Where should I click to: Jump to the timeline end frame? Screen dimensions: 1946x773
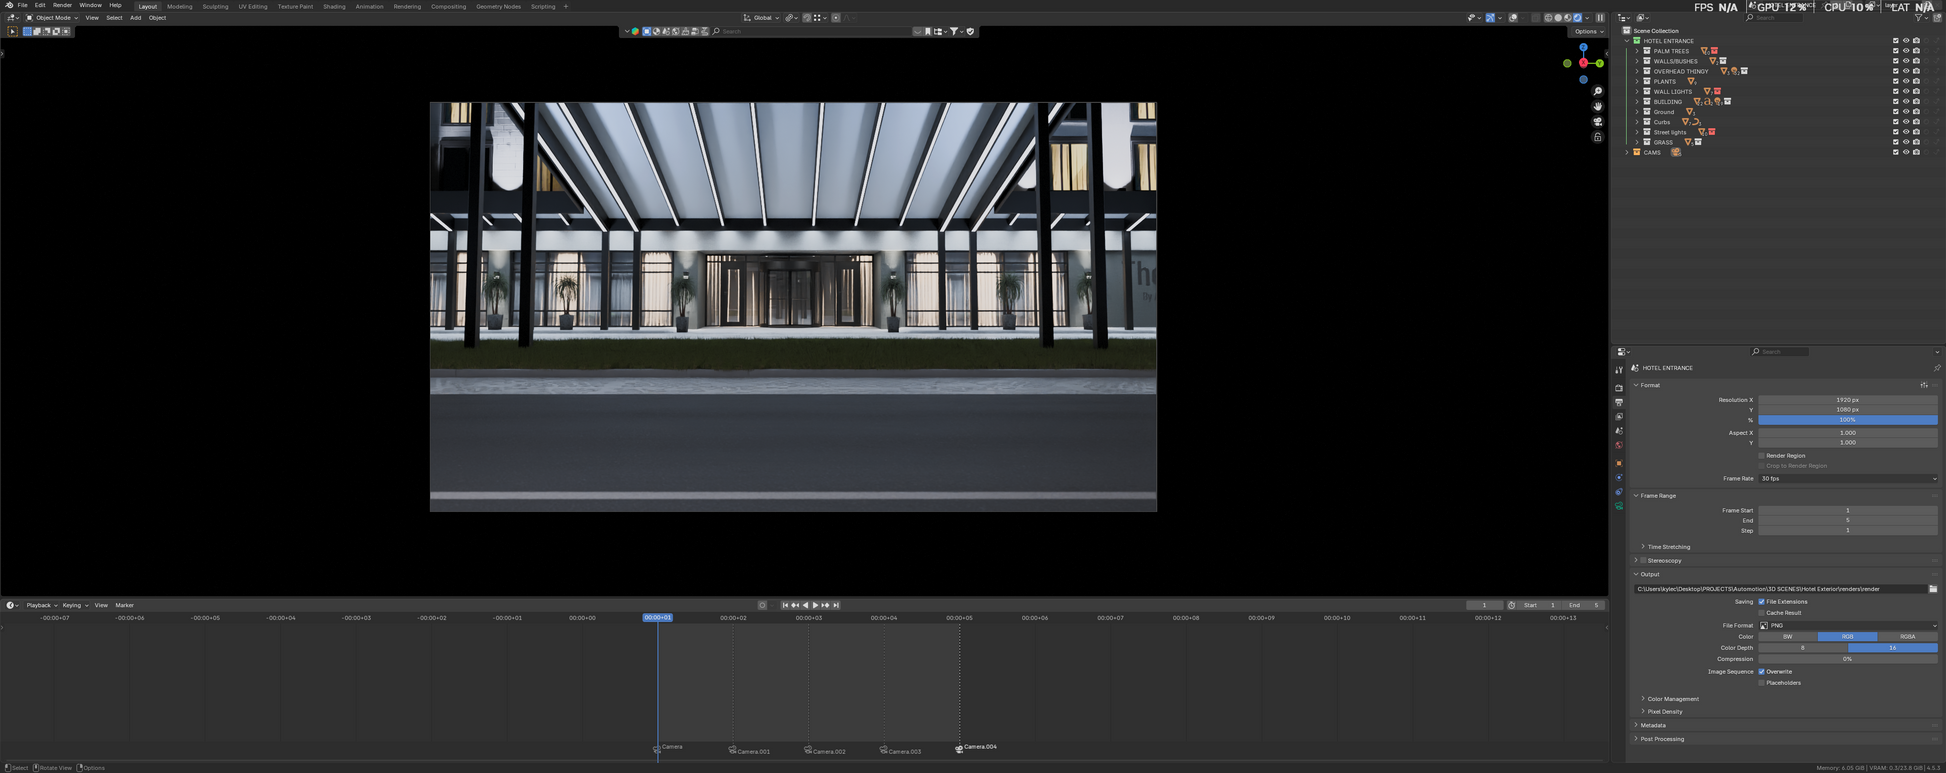coord(836,605)
